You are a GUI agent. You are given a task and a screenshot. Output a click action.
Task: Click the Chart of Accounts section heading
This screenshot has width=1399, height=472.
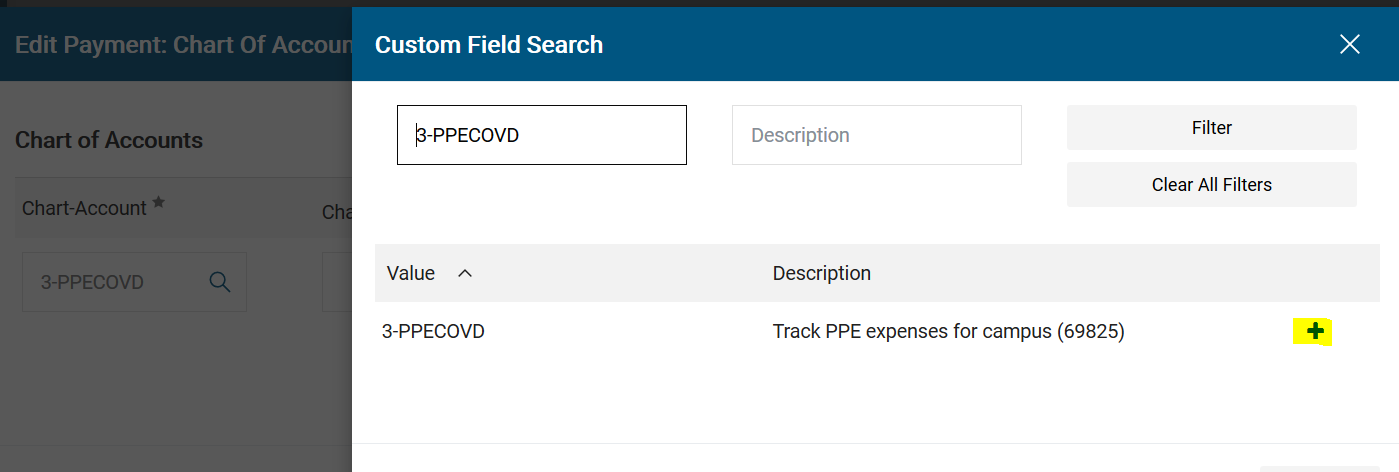coord(109,140)
